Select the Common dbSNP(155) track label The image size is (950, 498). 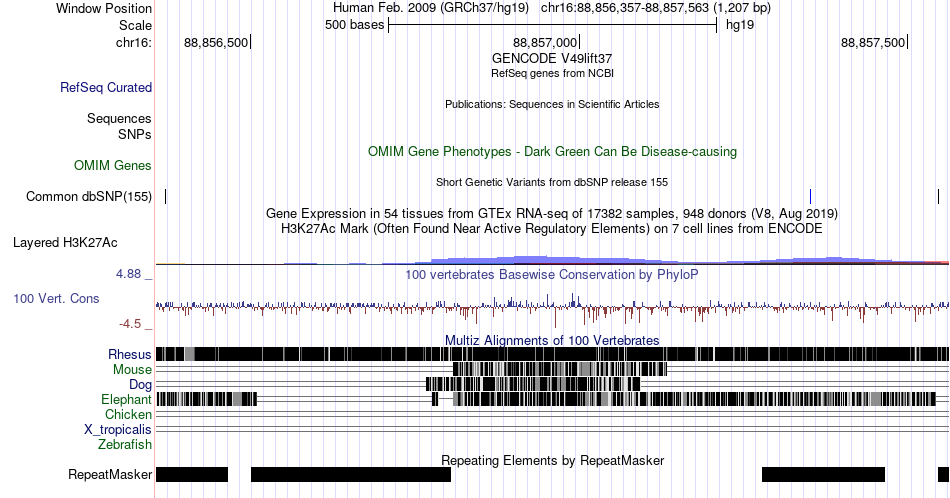(x=89, y=196)
